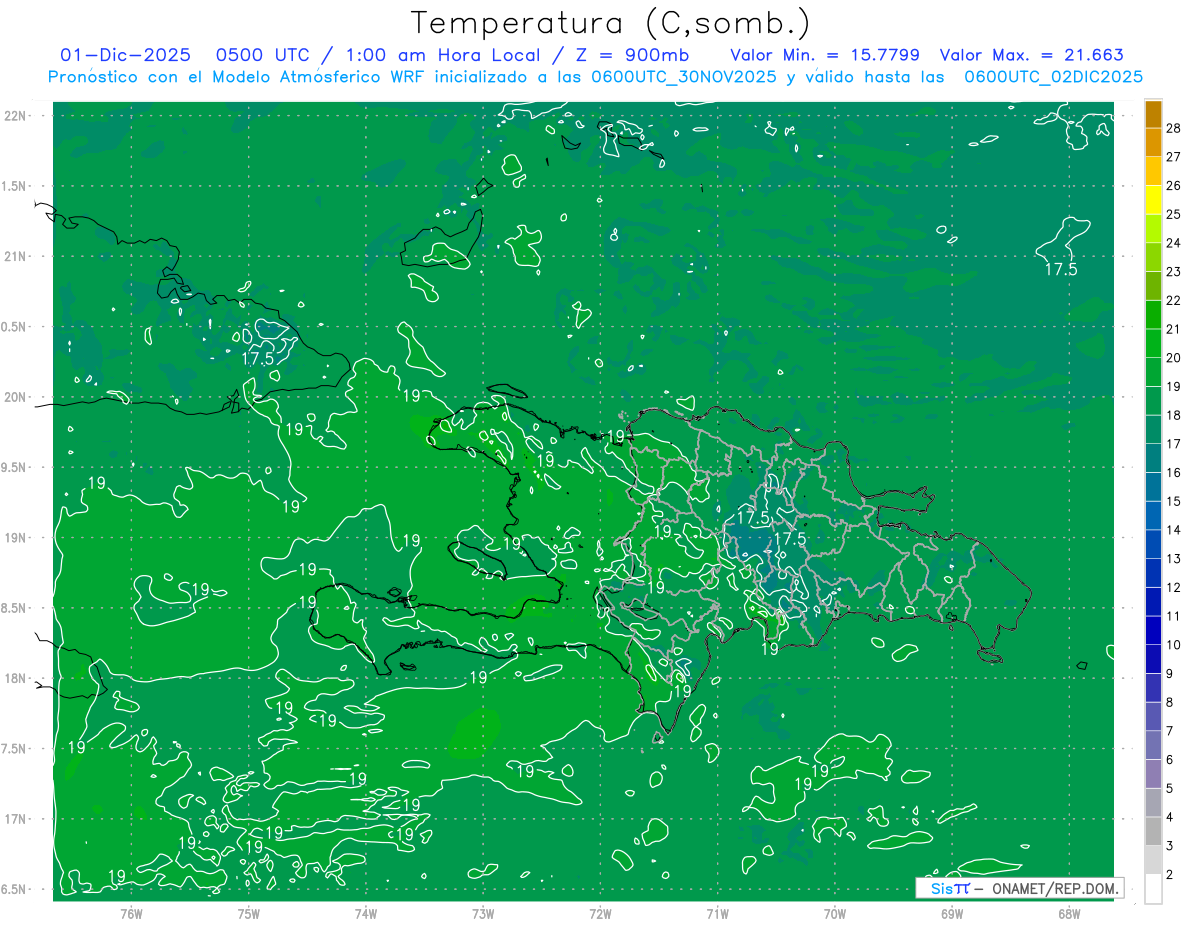1200x927 pixels.
Task: Click the '71W' longitude axis label
Action: (x=717, y=914)
